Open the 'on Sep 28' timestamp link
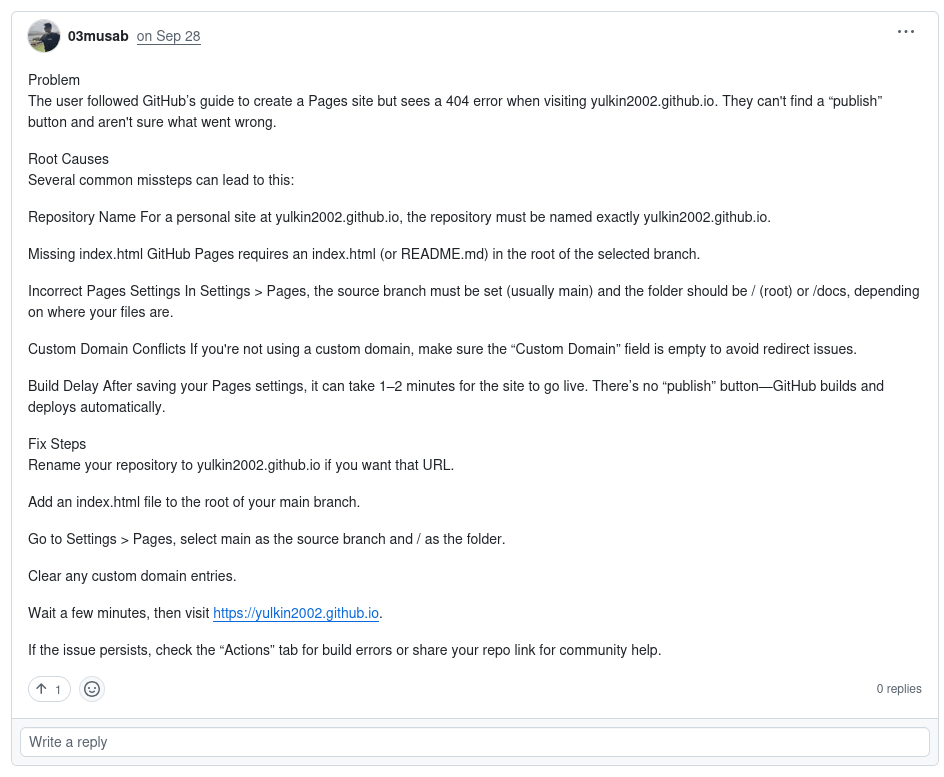This screenshot has width=944, height=777. [x=168, y=36]
